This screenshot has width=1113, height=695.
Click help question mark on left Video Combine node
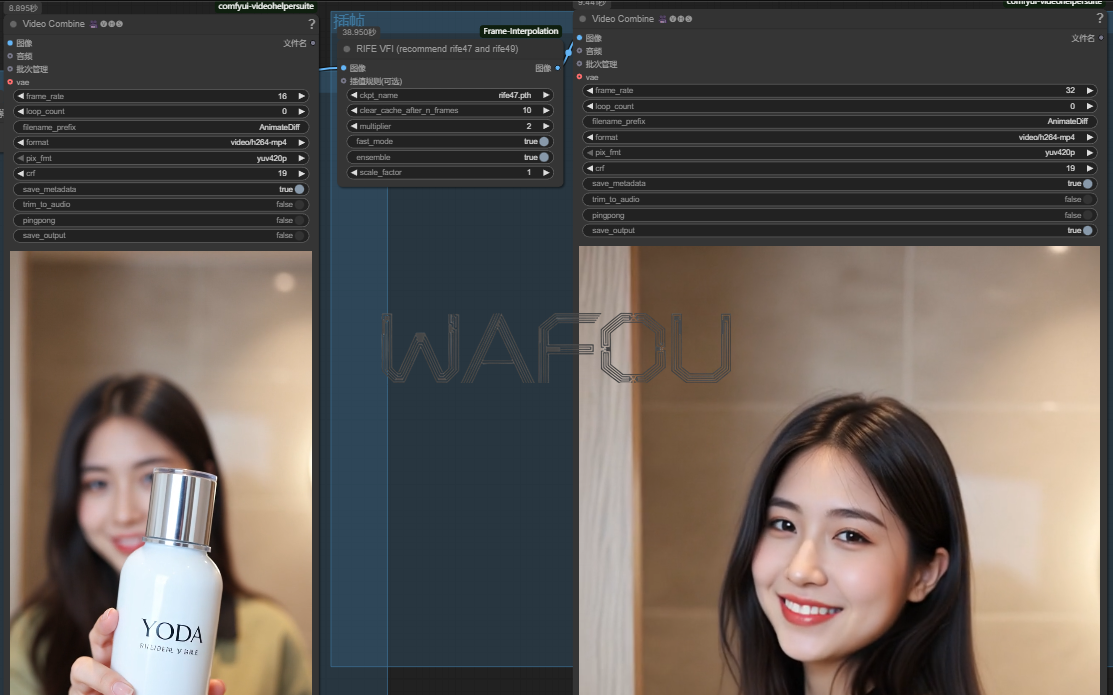(x=311, y=24)
